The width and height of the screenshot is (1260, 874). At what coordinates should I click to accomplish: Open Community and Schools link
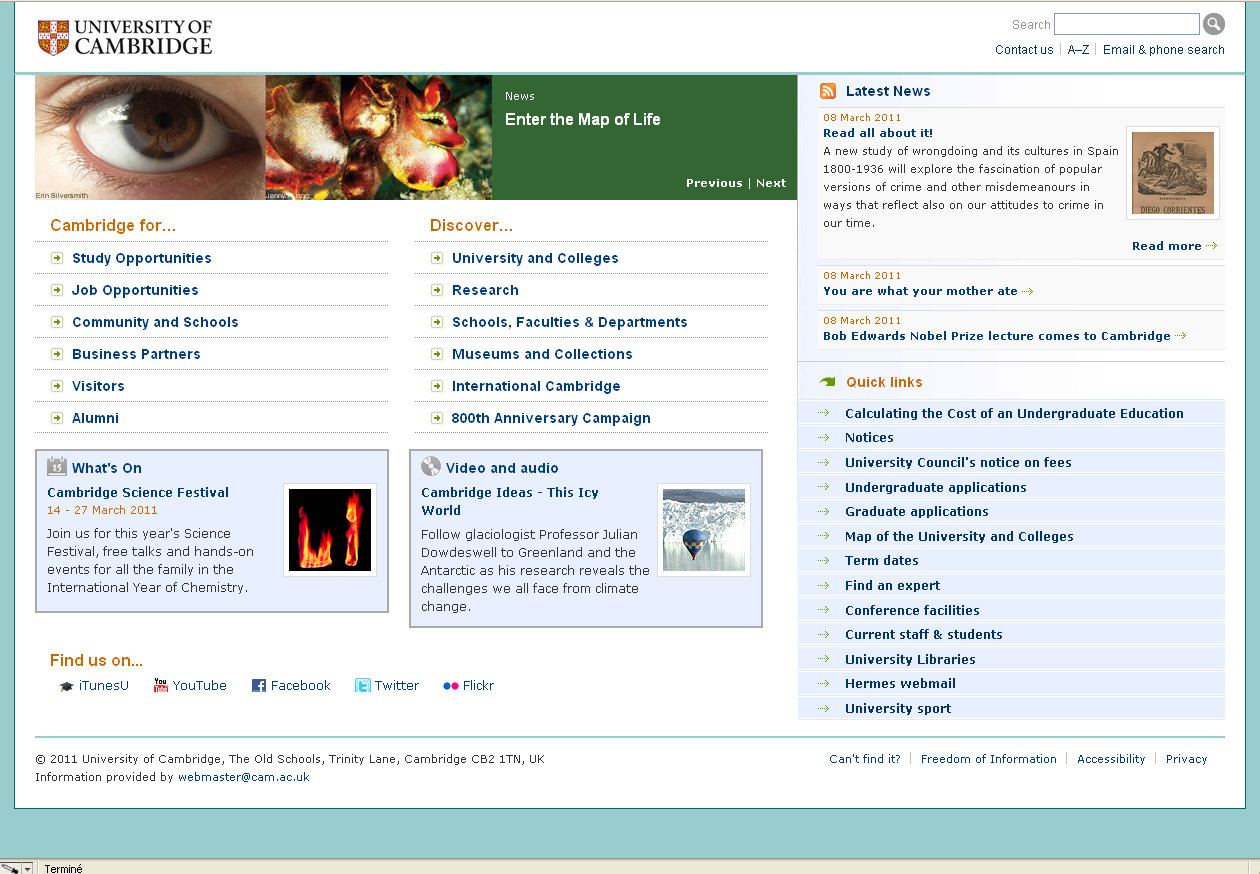[x=155, y=322]
